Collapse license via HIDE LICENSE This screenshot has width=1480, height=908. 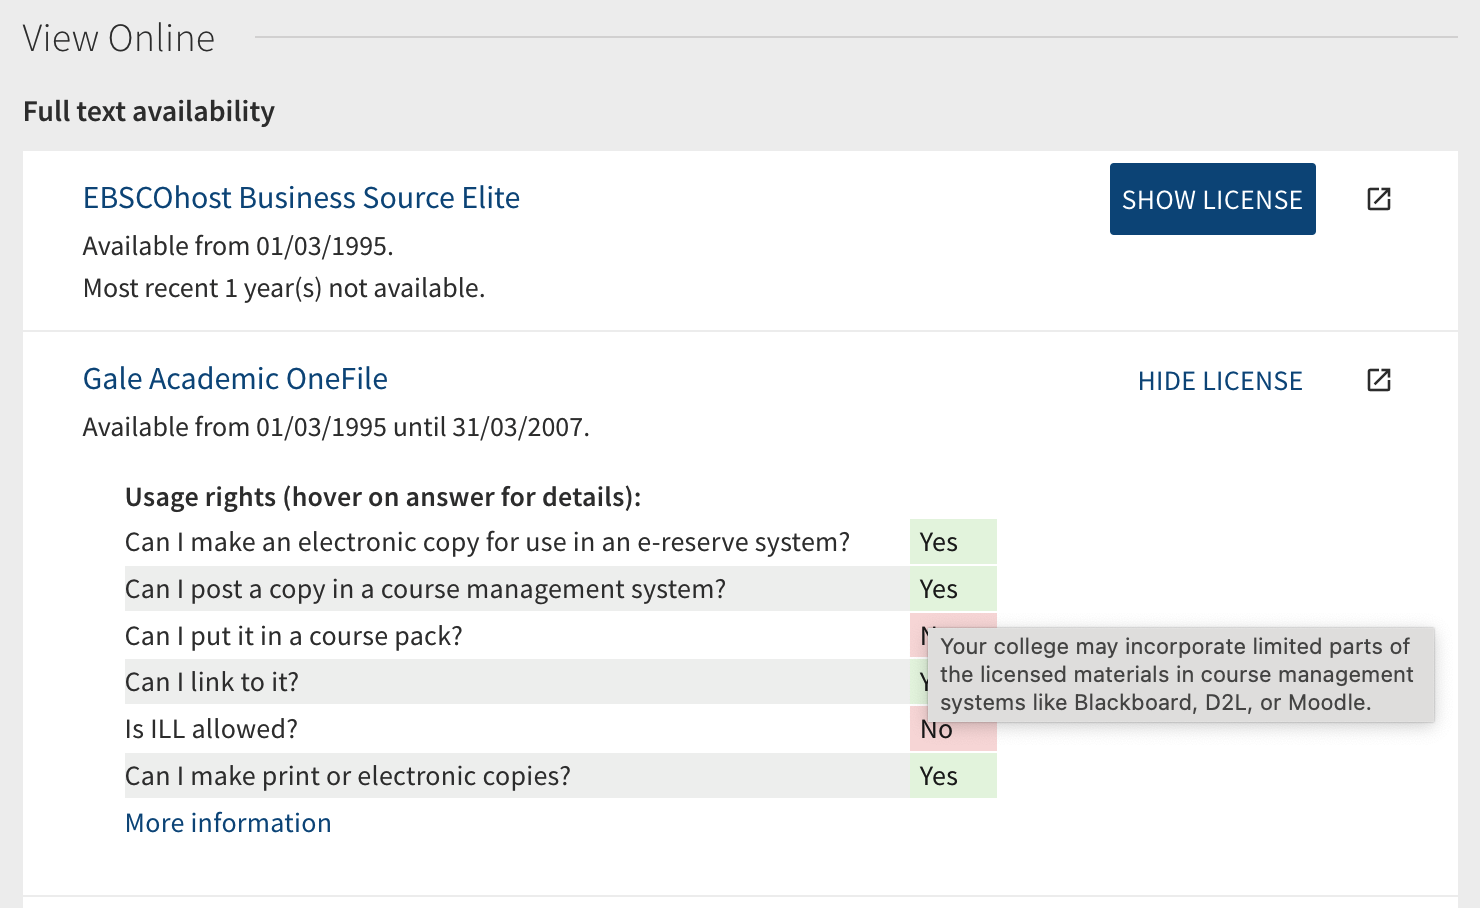(x=1220, y=381)
